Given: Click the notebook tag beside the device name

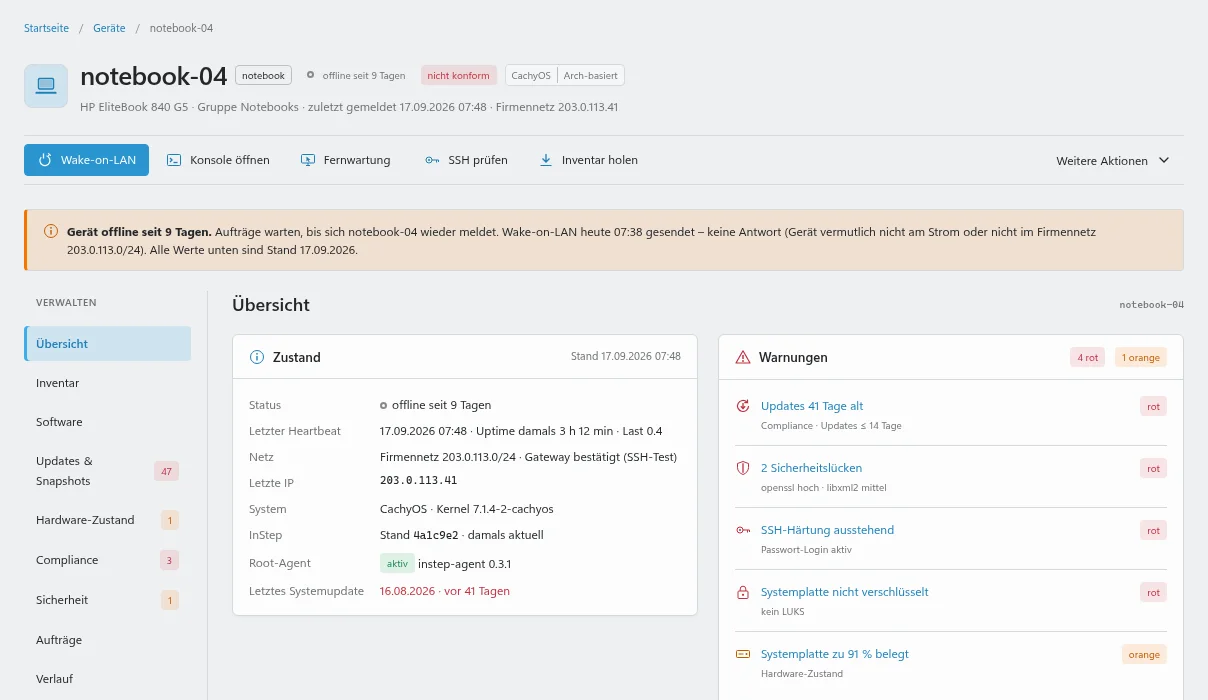Looking at the screenshot, I should [x=263, y=75].
